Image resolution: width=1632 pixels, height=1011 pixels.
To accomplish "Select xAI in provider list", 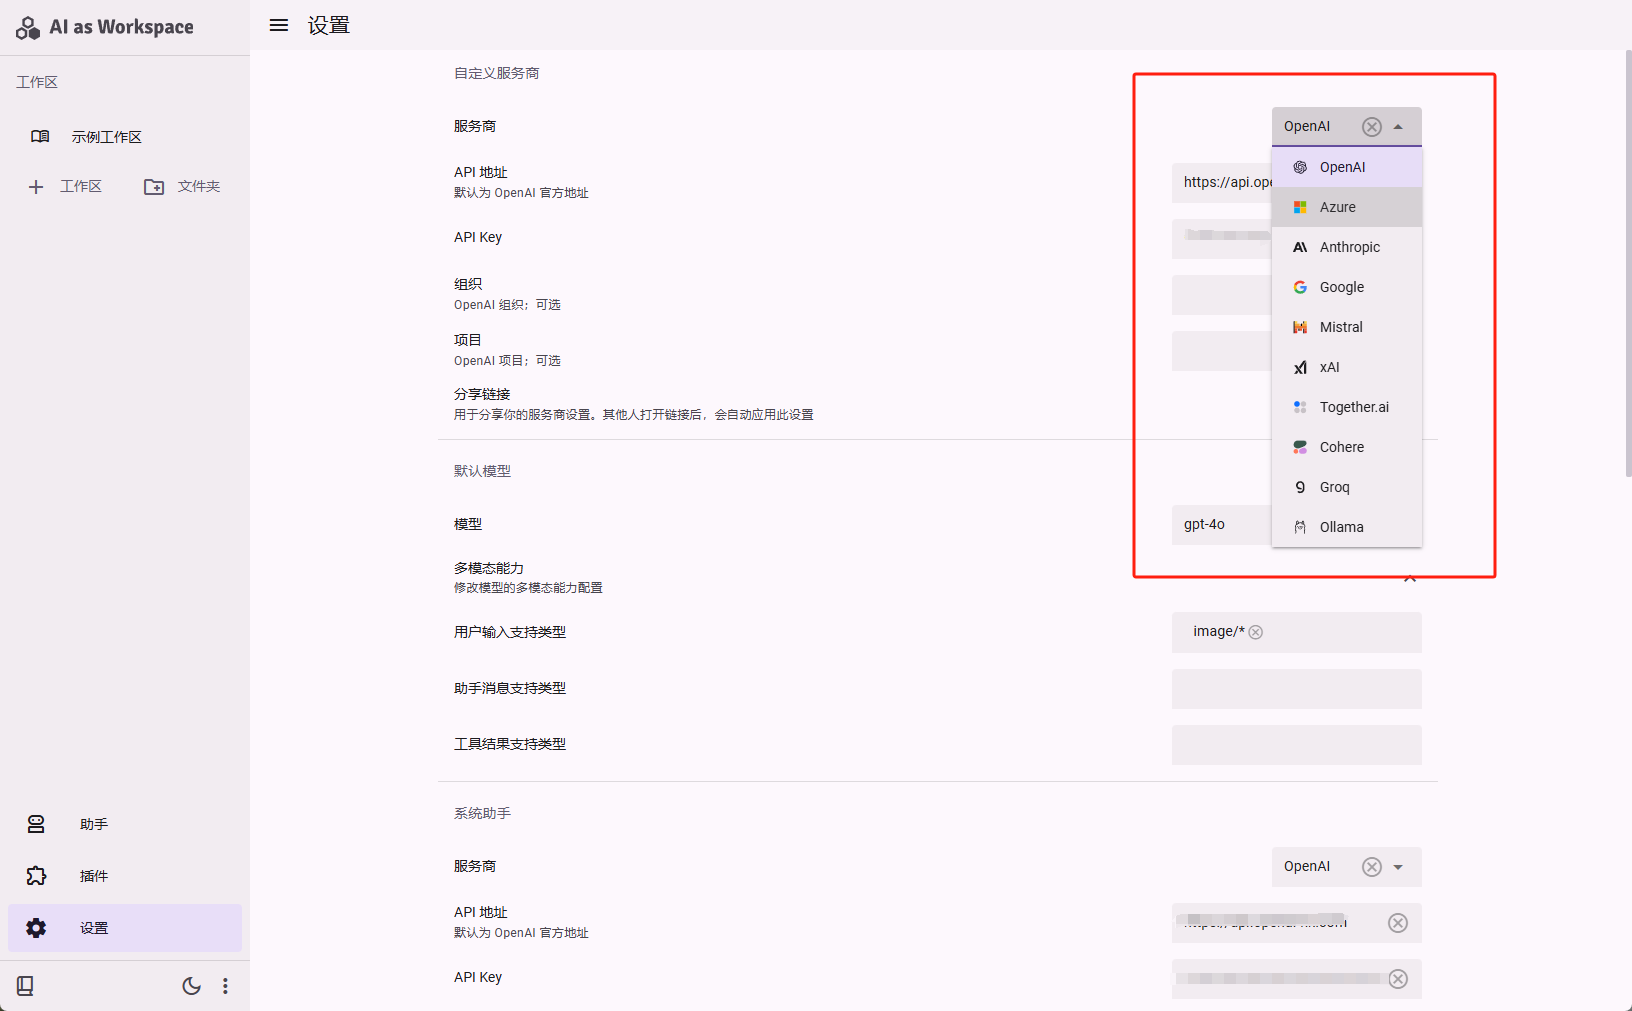I will [x=1347, y=367].
